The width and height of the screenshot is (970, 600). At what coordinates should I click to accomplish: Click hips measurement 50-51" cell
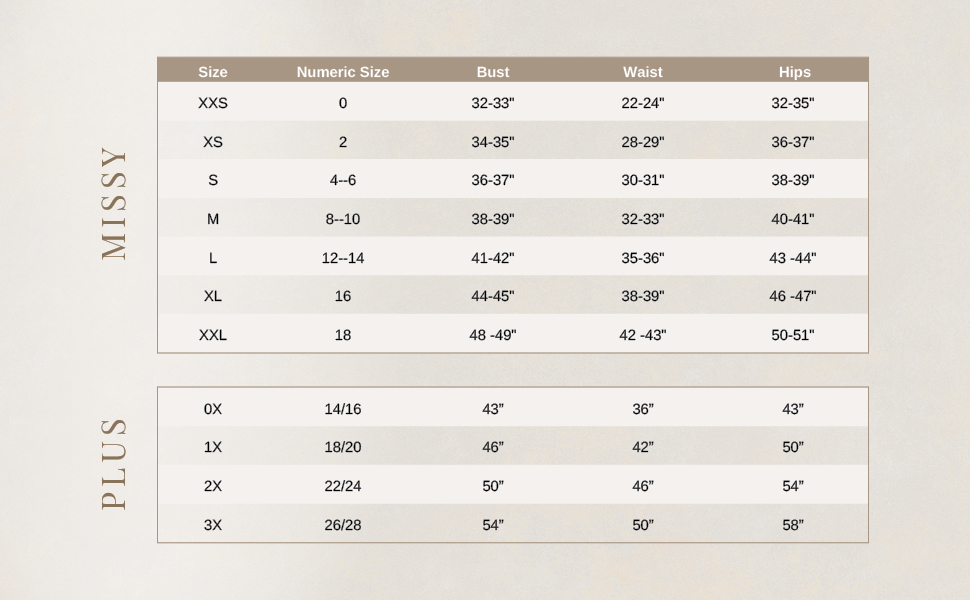point(793,335)
